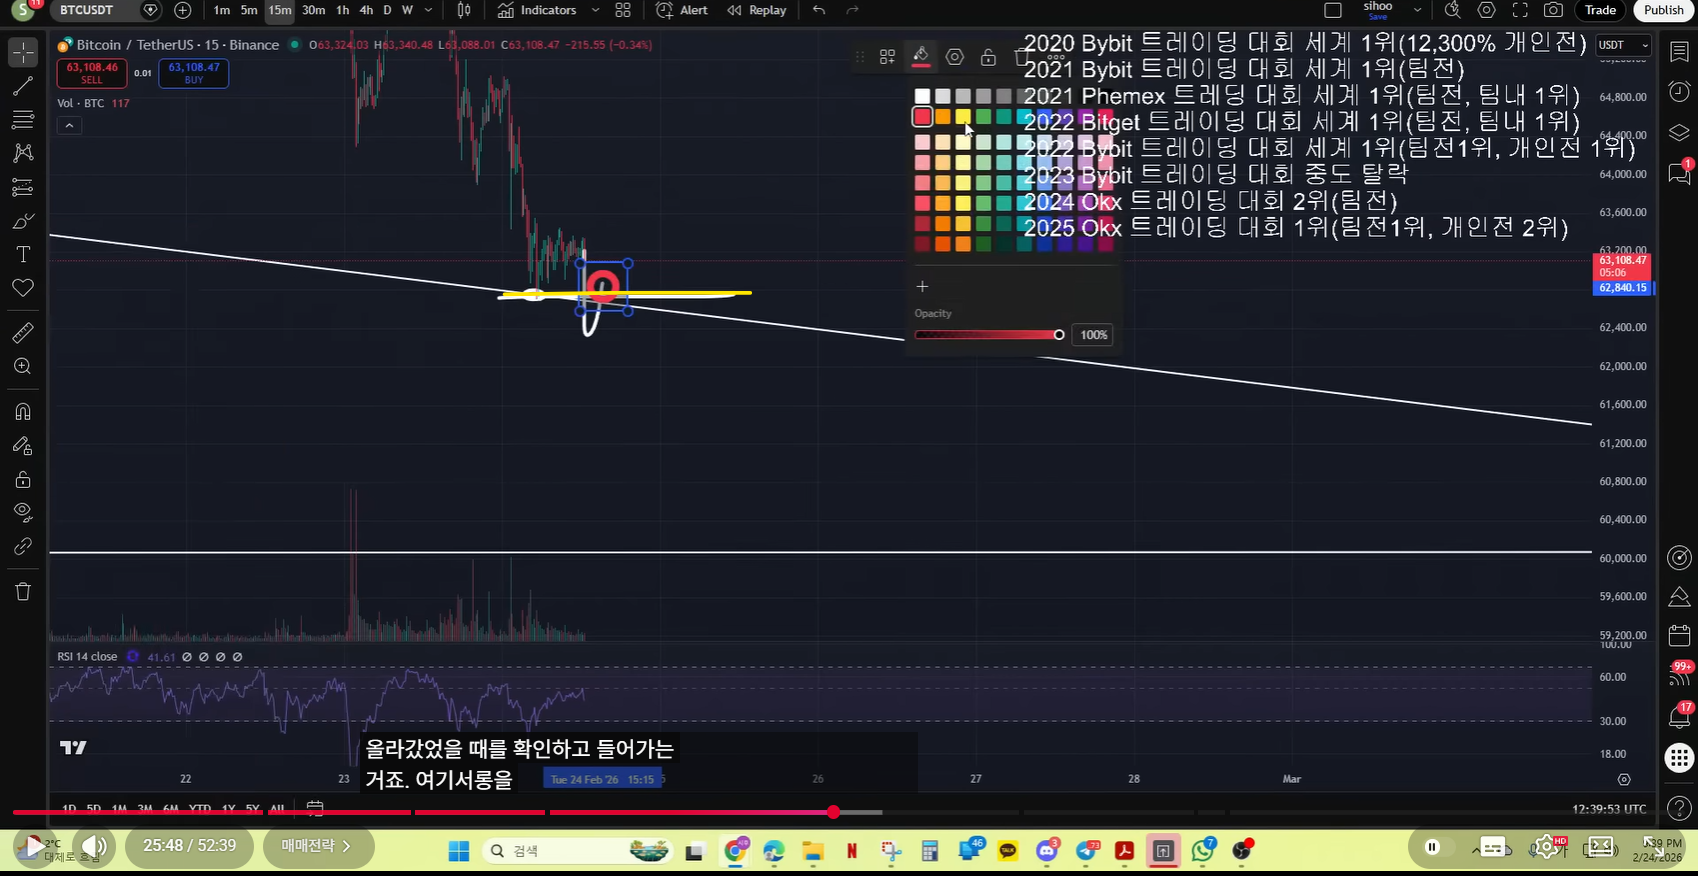Click the opacity slider handle
Viewport: 1702px width, 876px height.
[x=1059, y=334]
